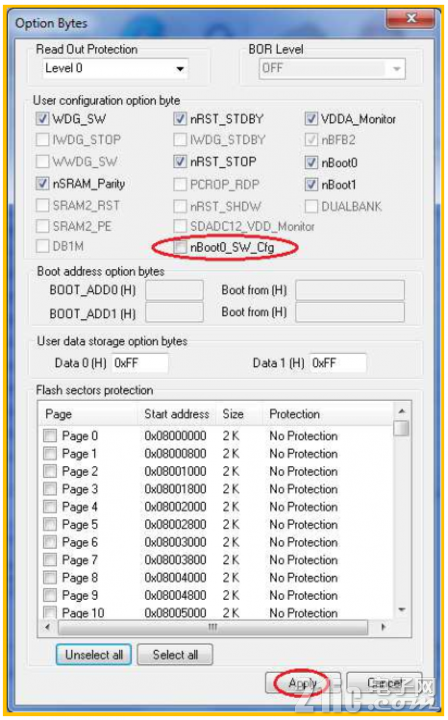Viewport: 448px width, 720px height.
Task: Expand the BOR Level dropdown
Action: (332, 69)
